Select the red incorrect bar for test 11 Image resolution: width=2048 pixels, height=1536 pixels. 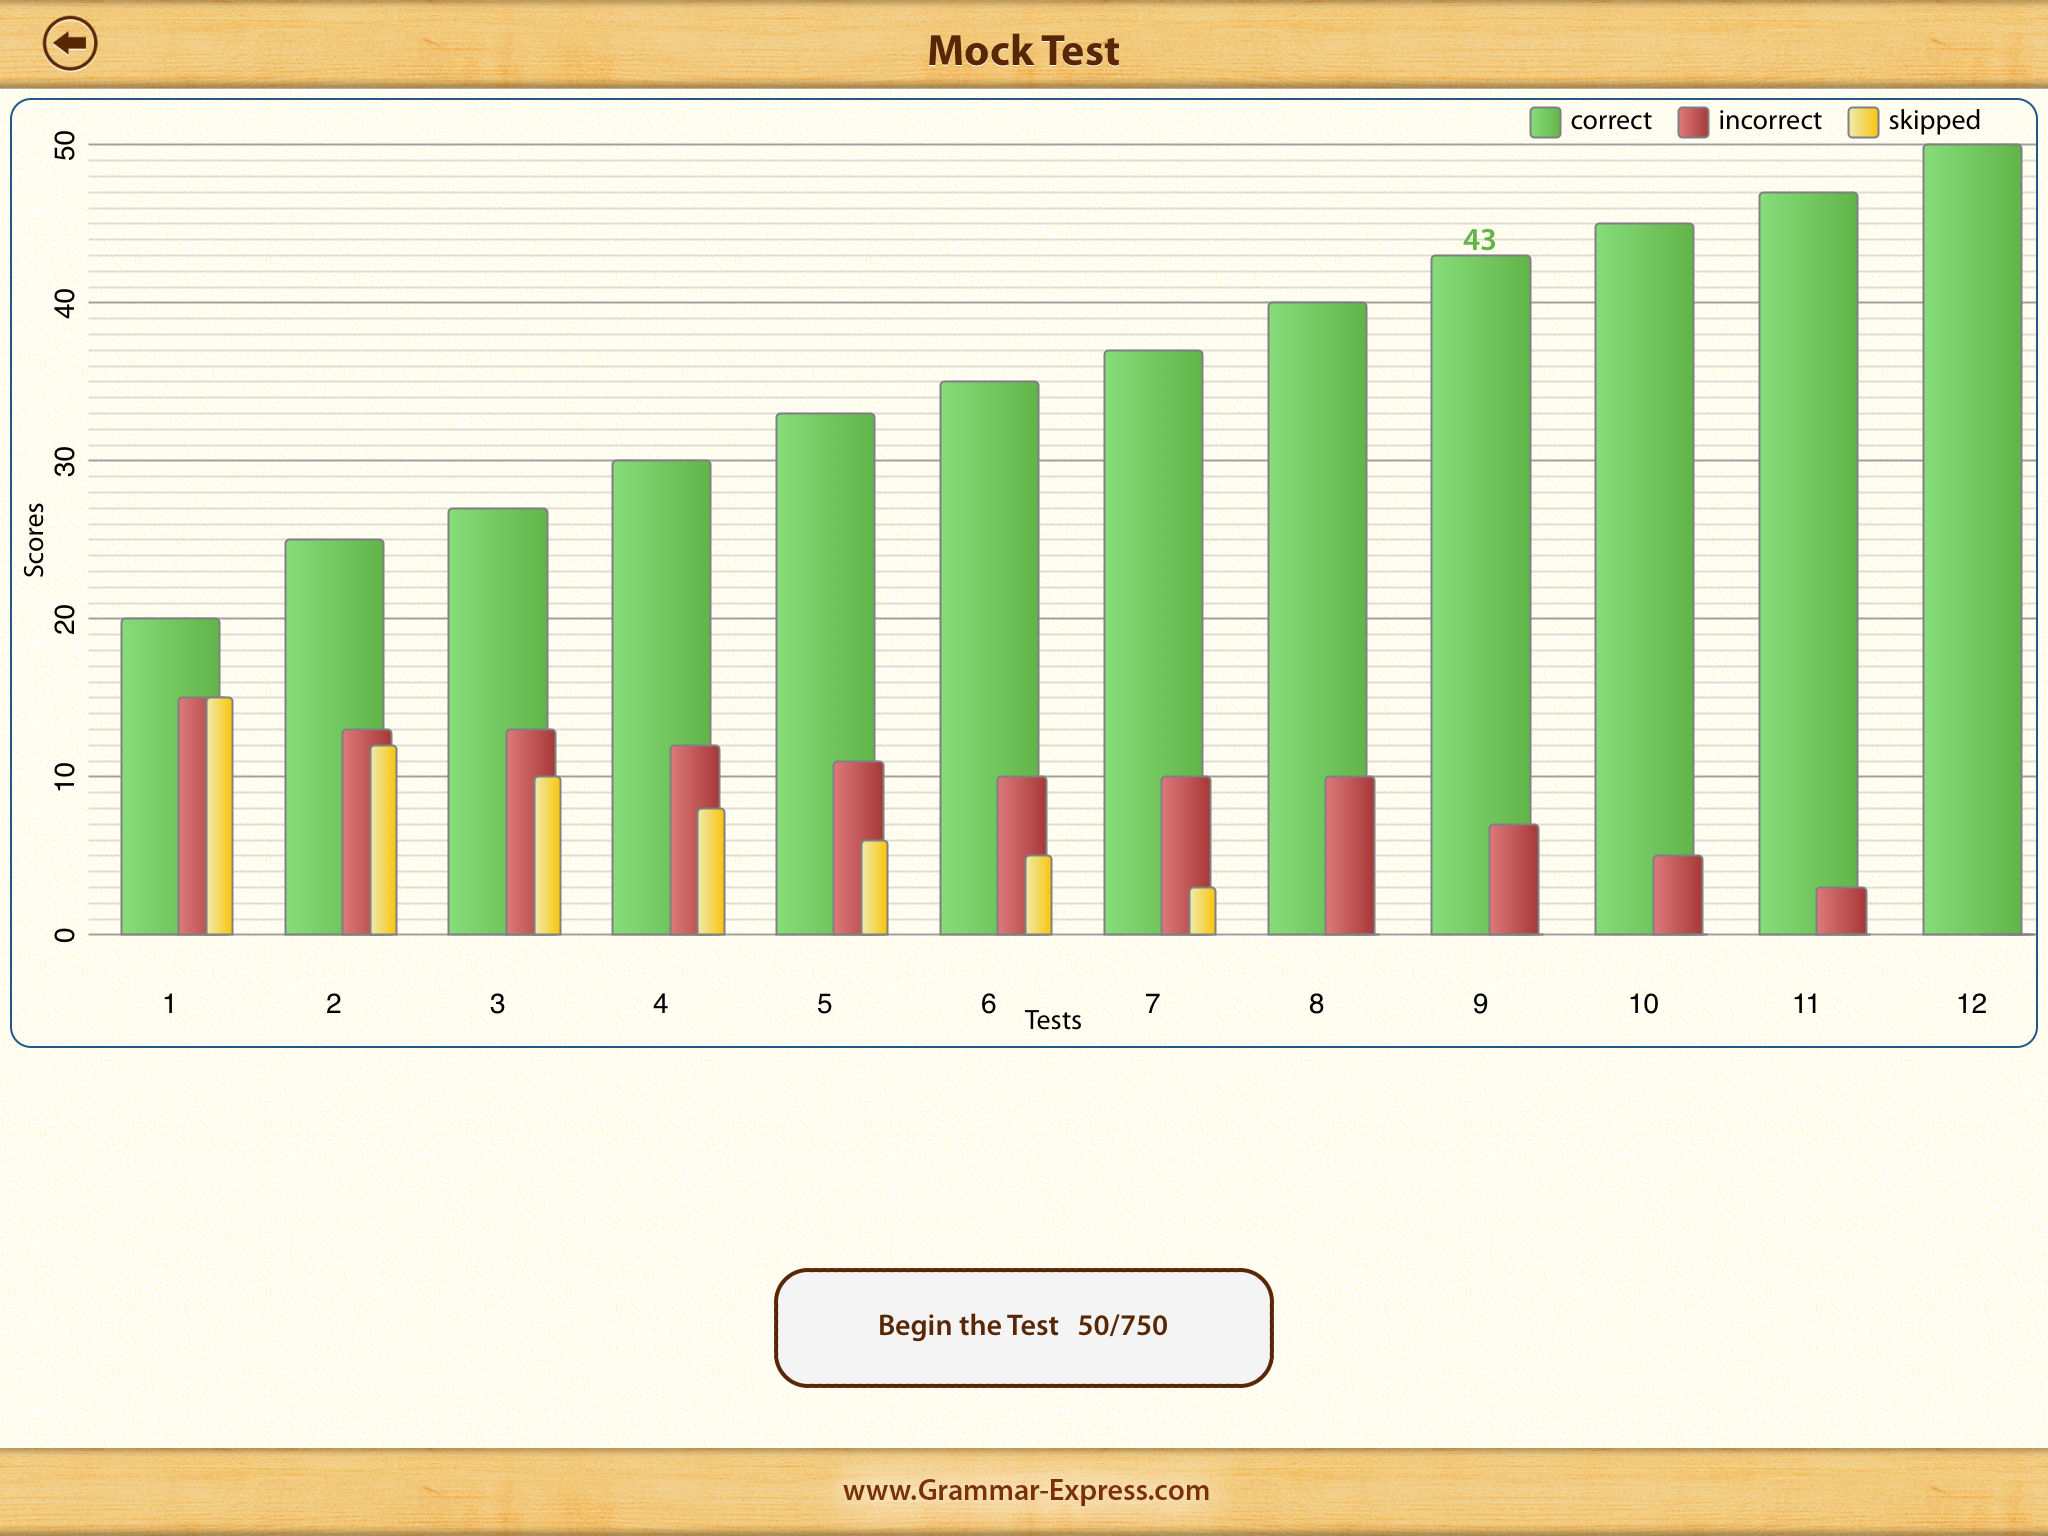coord(1840,911)
